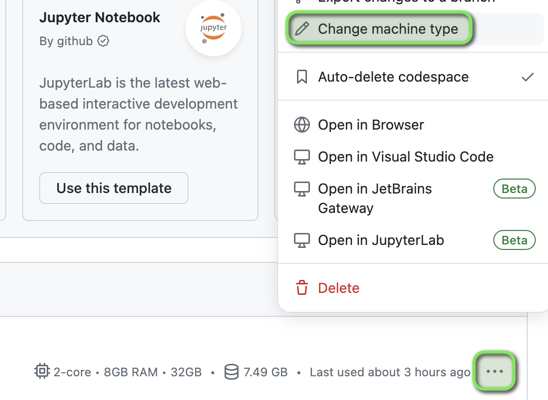Delete the codespace from menu
This screenshot has width=548, height=400.
coord(414,288)
